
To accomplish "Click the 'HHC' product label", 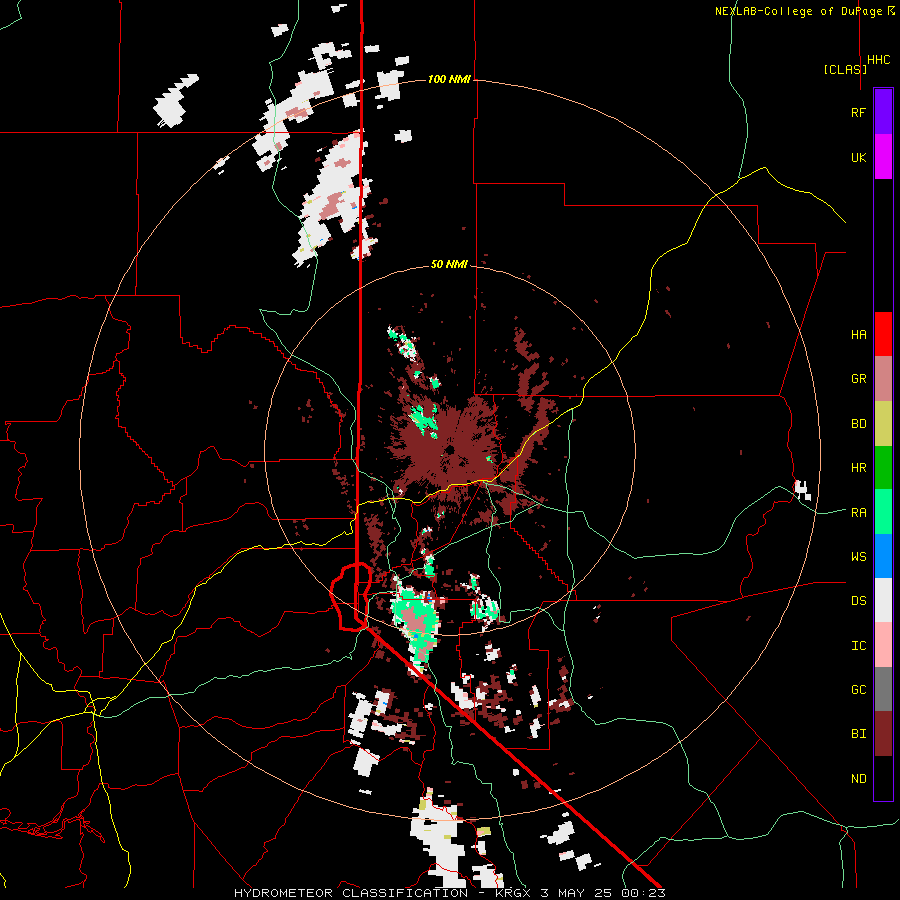I will pyautogui.click(x=878, y=60).
